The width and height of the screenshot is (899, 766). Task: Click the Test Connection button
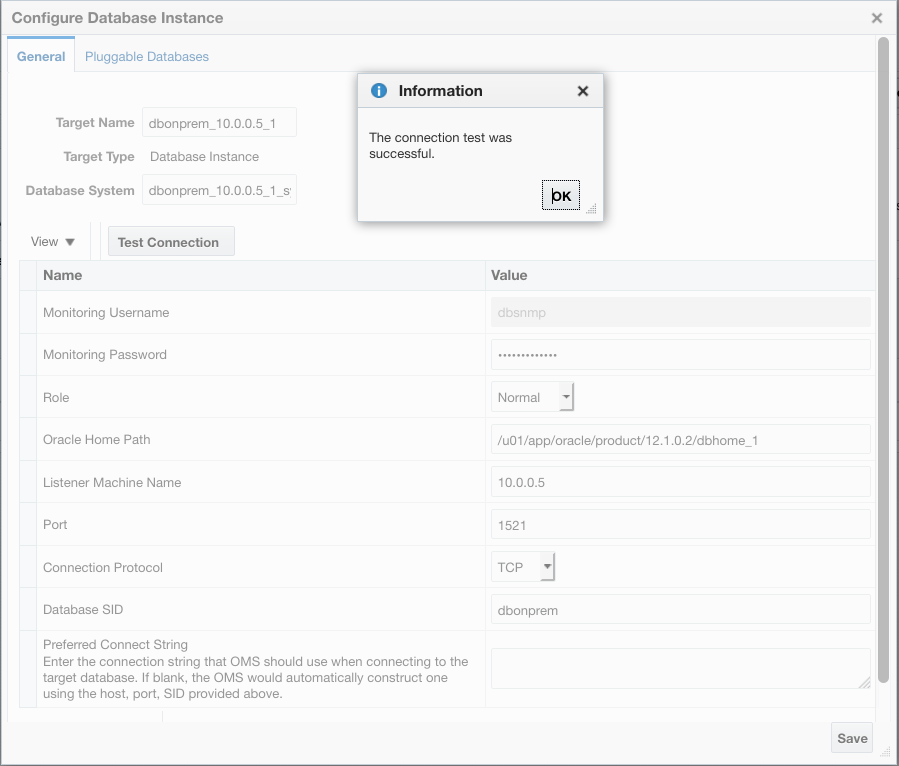(x=168, y=242)
